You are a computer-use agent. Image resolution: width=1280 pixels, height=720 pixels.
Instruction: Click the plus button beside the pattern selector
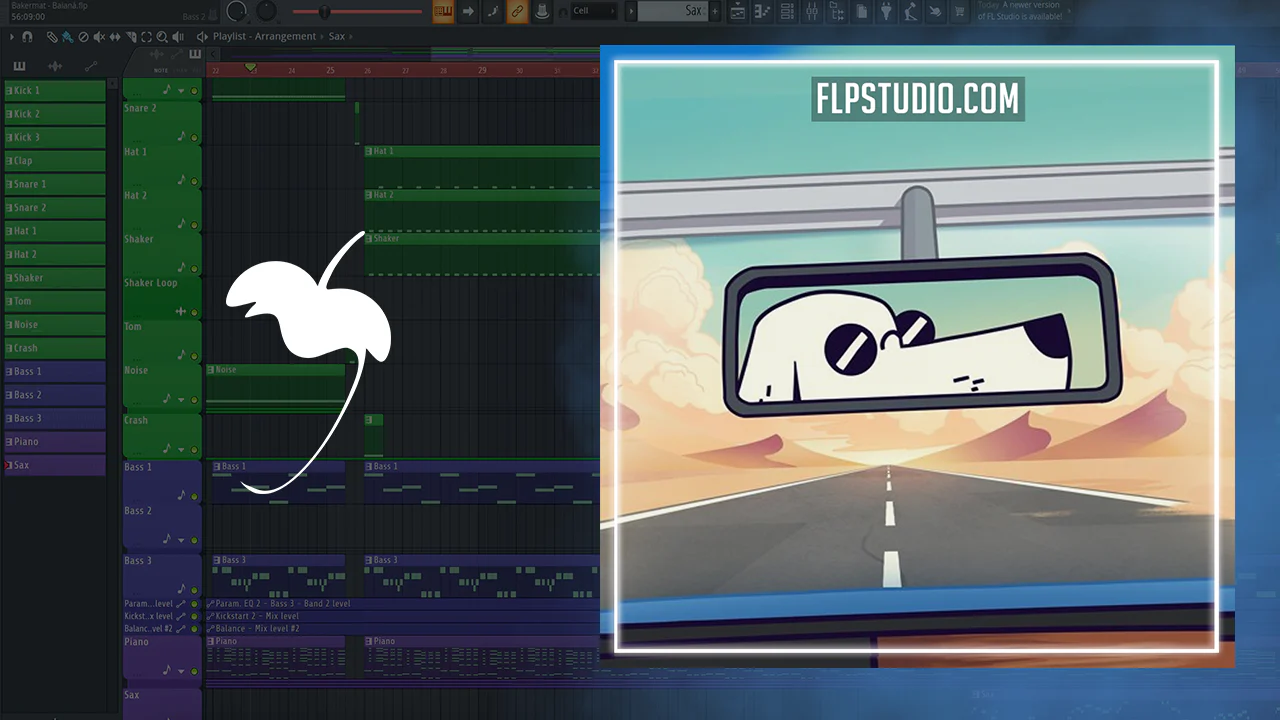pyautogui.click(x=714, y=12)
